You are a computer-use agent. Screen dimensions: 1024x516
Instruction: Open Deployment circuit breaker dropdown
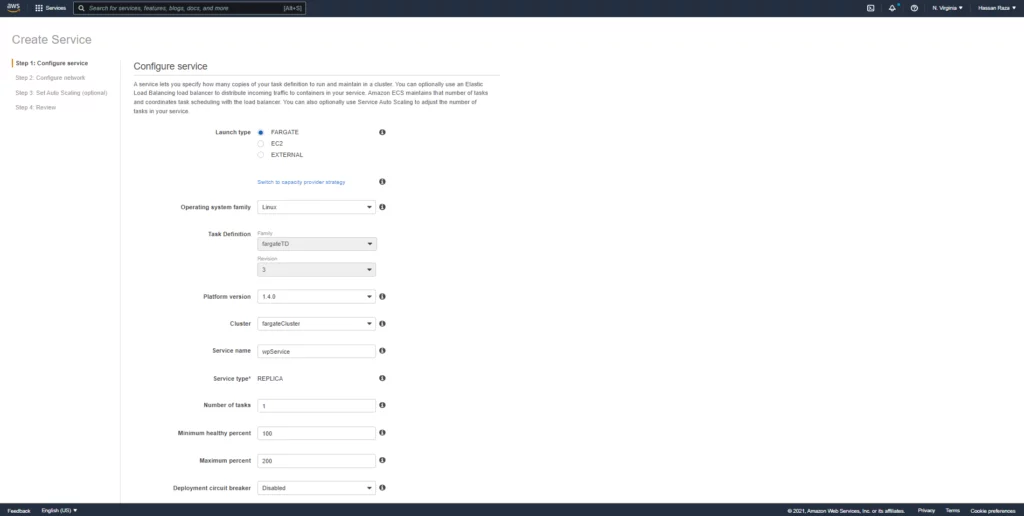coord(316,488)
